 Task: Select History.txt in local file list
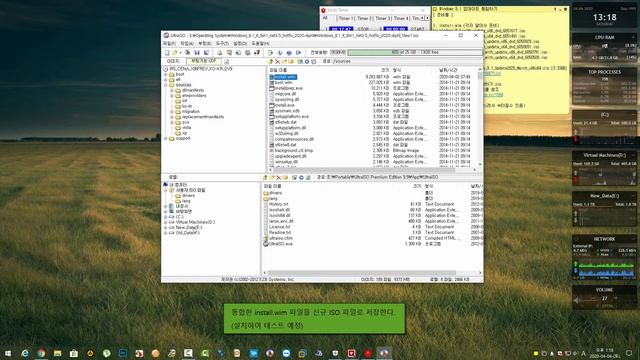click(278, 204)
